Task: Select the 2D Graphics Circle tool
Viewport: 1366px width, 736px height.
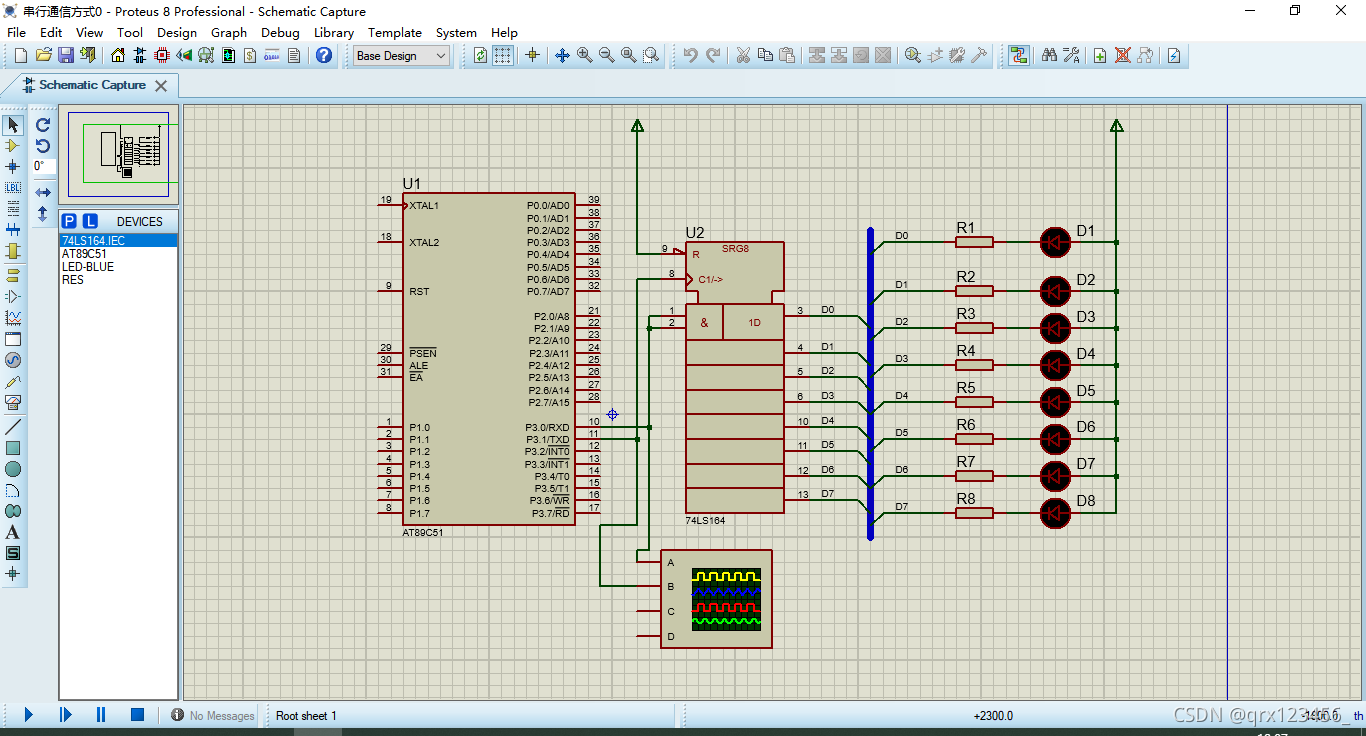Action: (13, 469)
